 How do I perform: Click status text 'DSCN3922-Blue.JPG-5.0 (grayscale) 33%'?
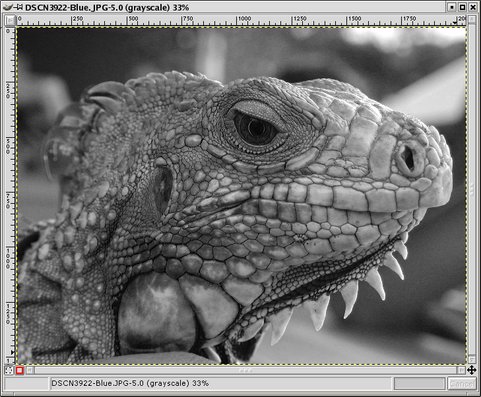pyautogui.click(x=130, y=384)
